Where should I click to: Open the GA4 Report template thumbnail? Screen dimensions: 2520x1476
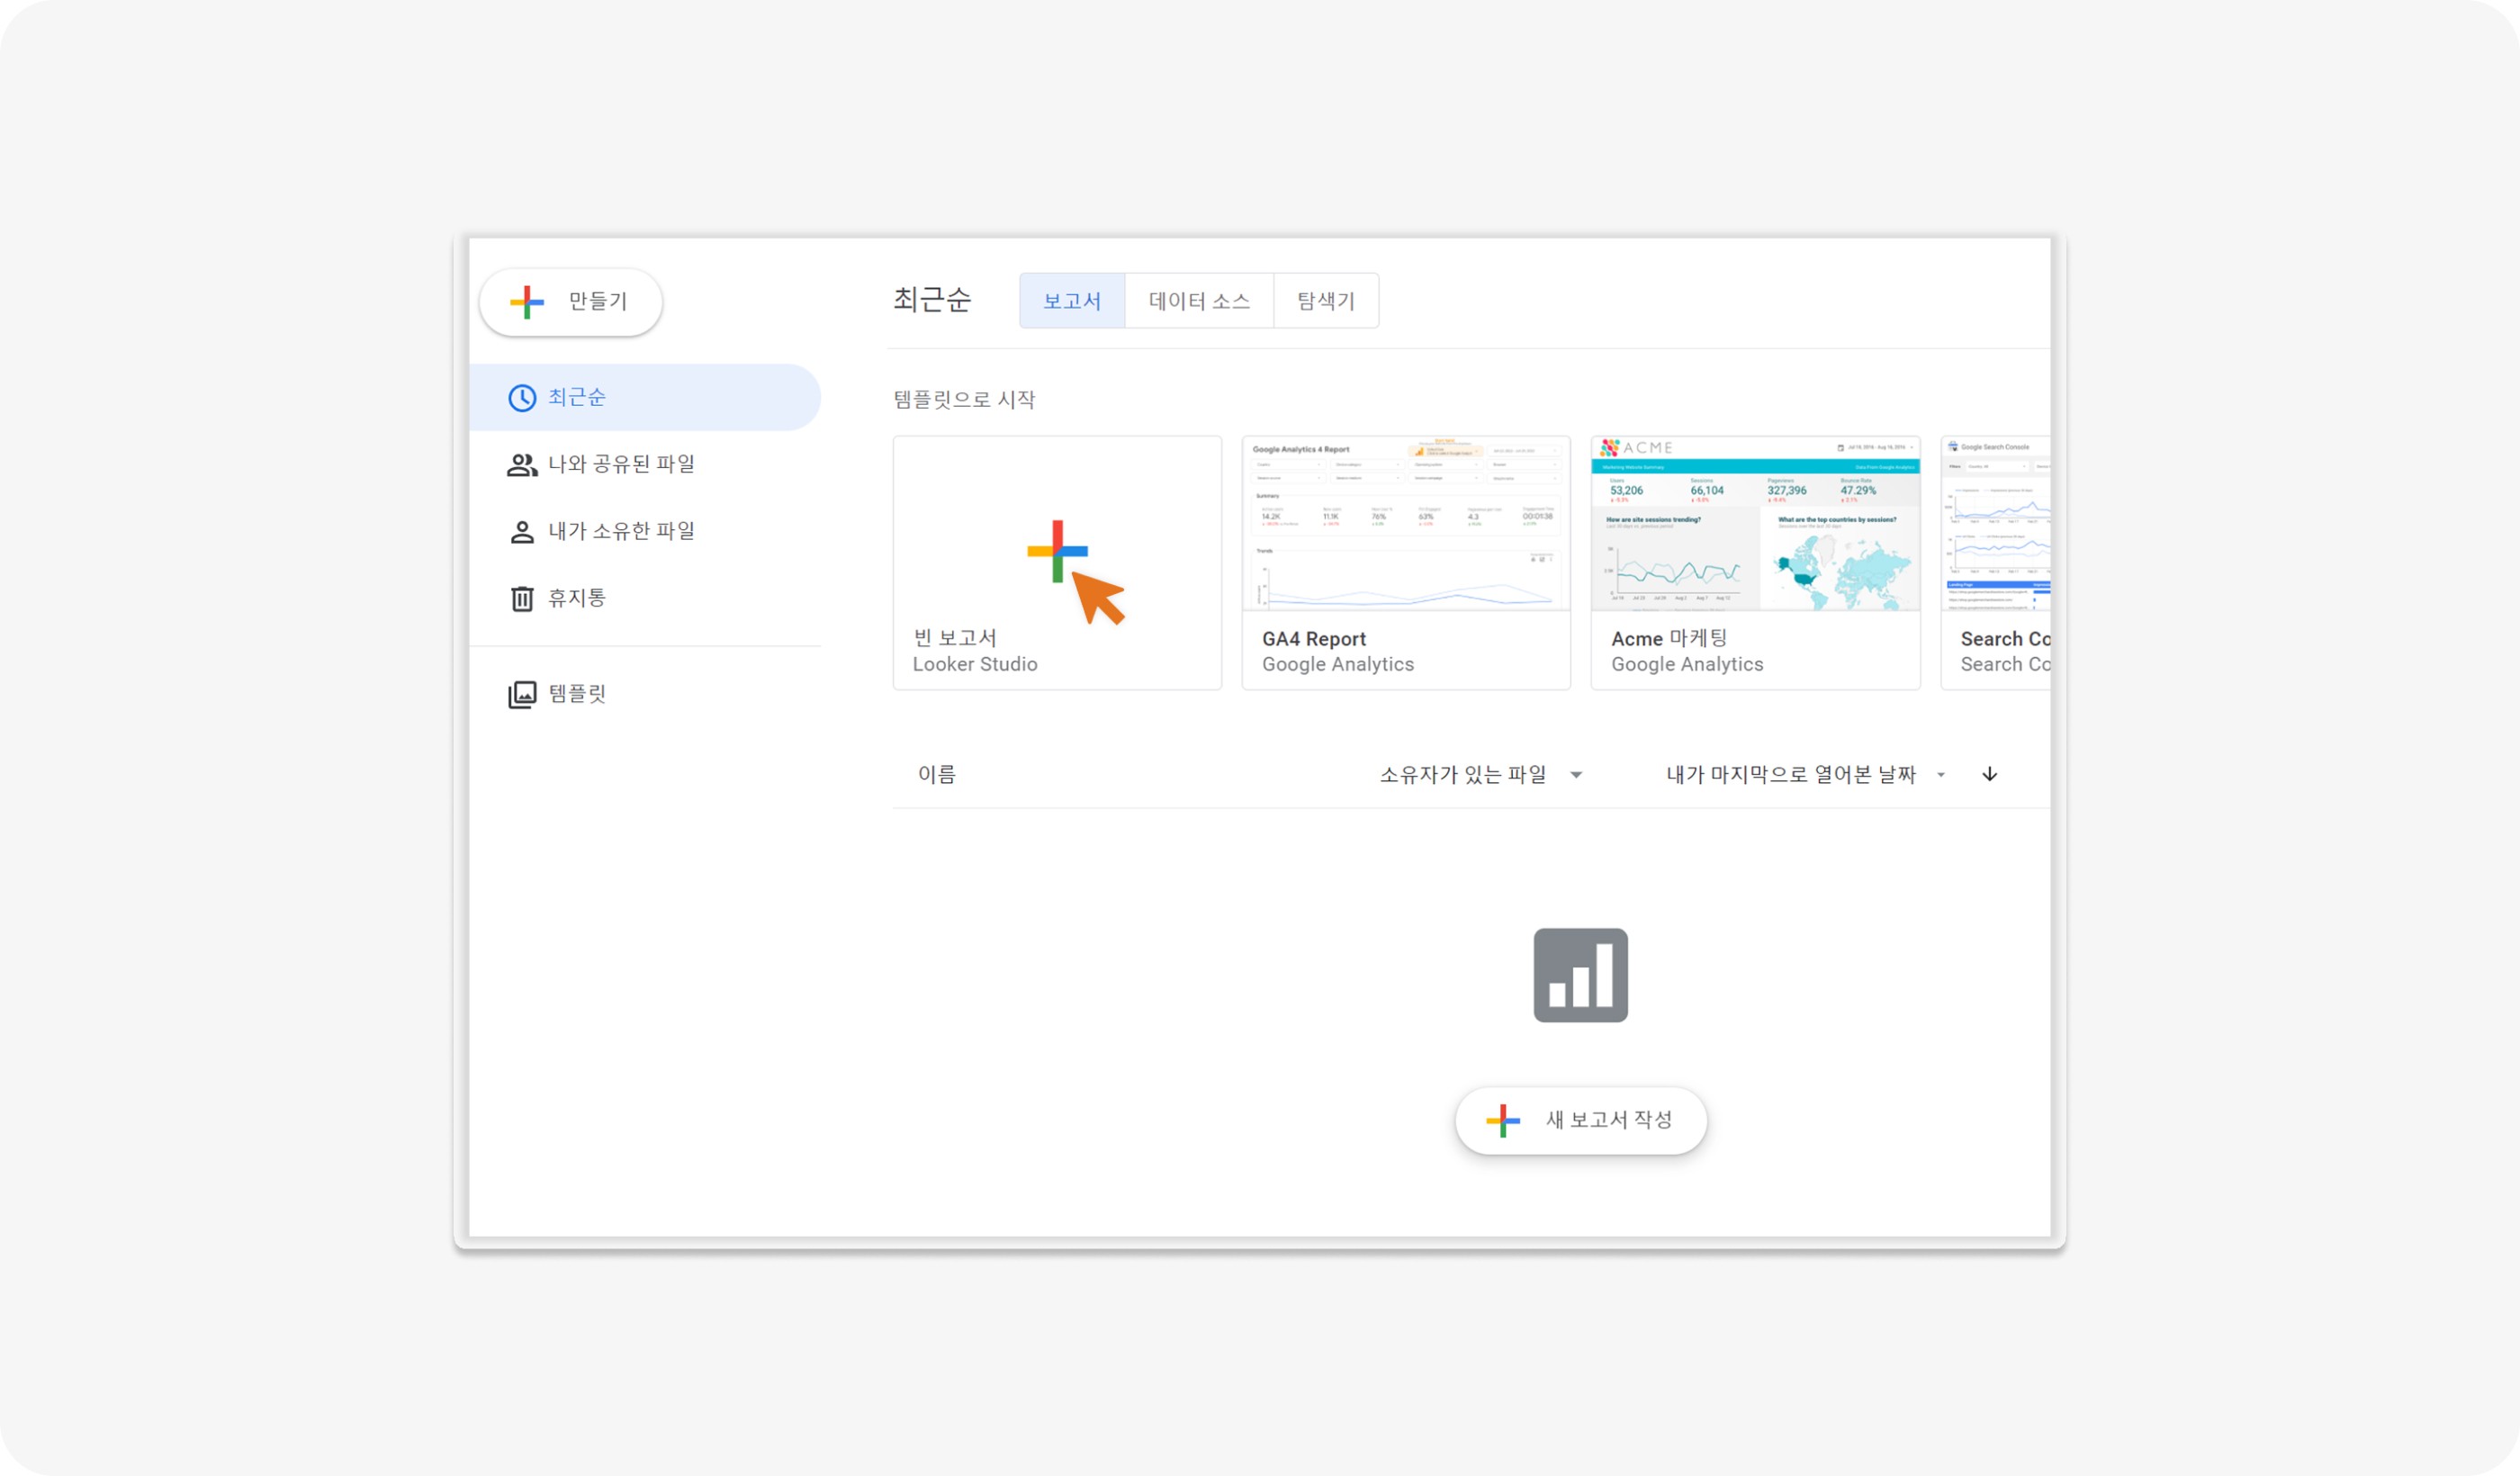(x=1406, y=523)
